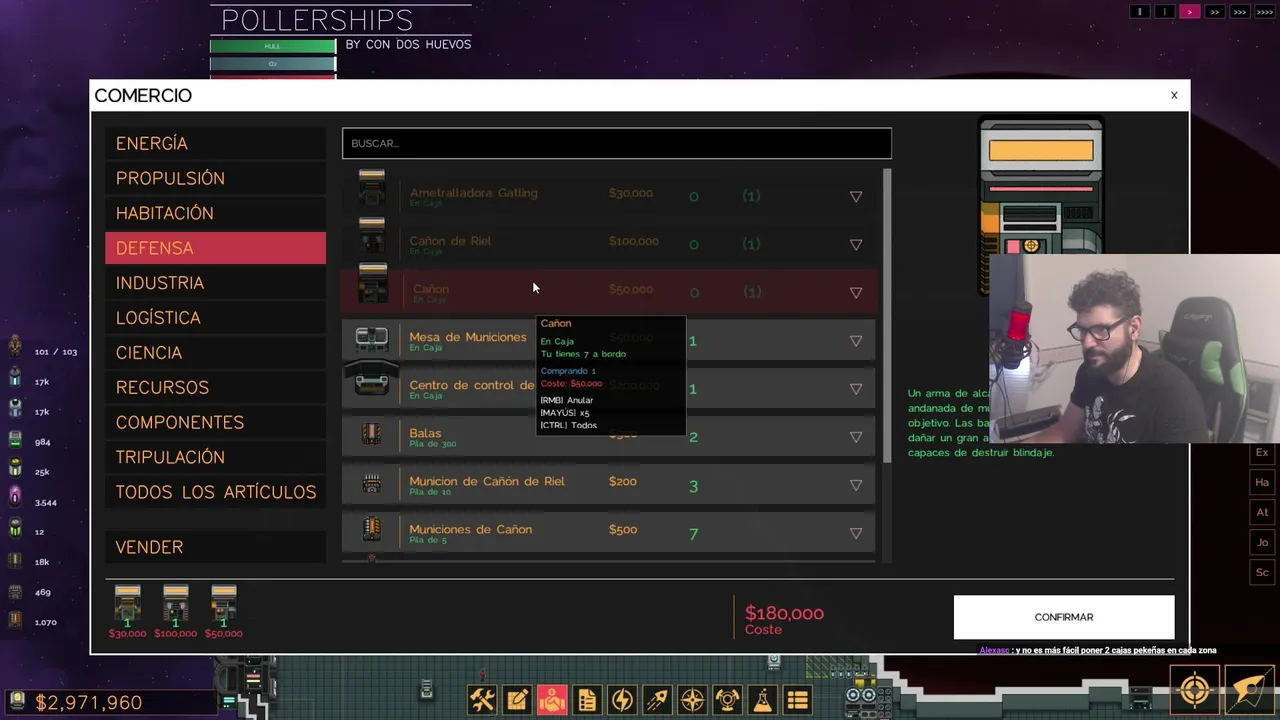
Task: Expand the Municiones de Cañon row arrow
Action: click(856, 533)
